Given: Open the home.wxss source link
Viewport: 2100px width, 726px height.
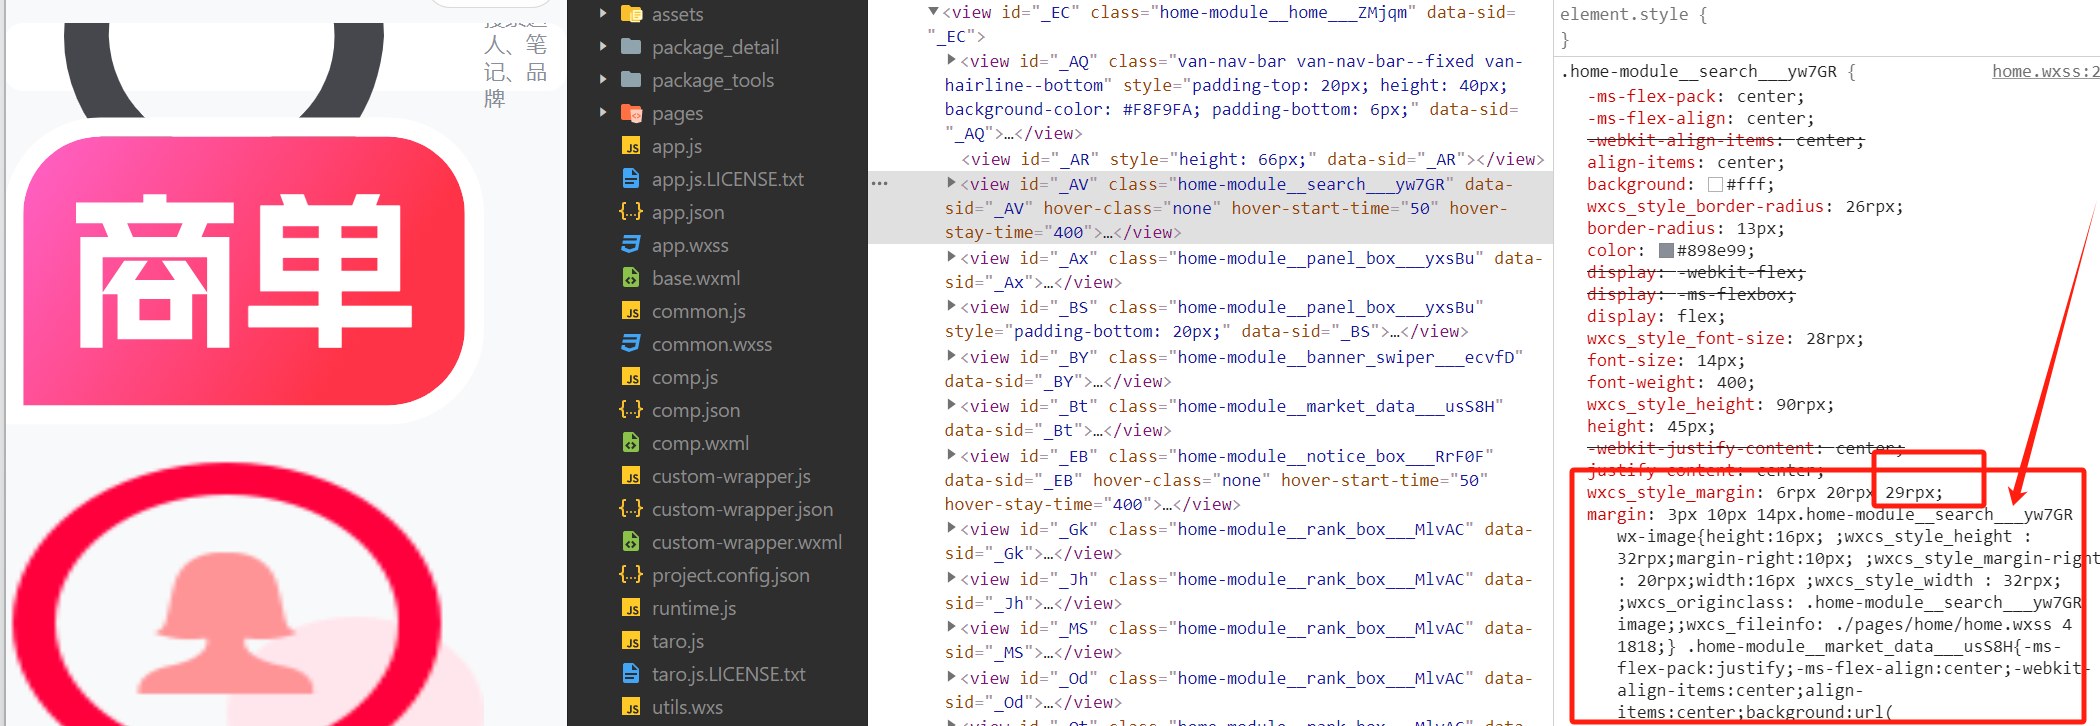Looking at the screenshot, I should pos(2045,71).
